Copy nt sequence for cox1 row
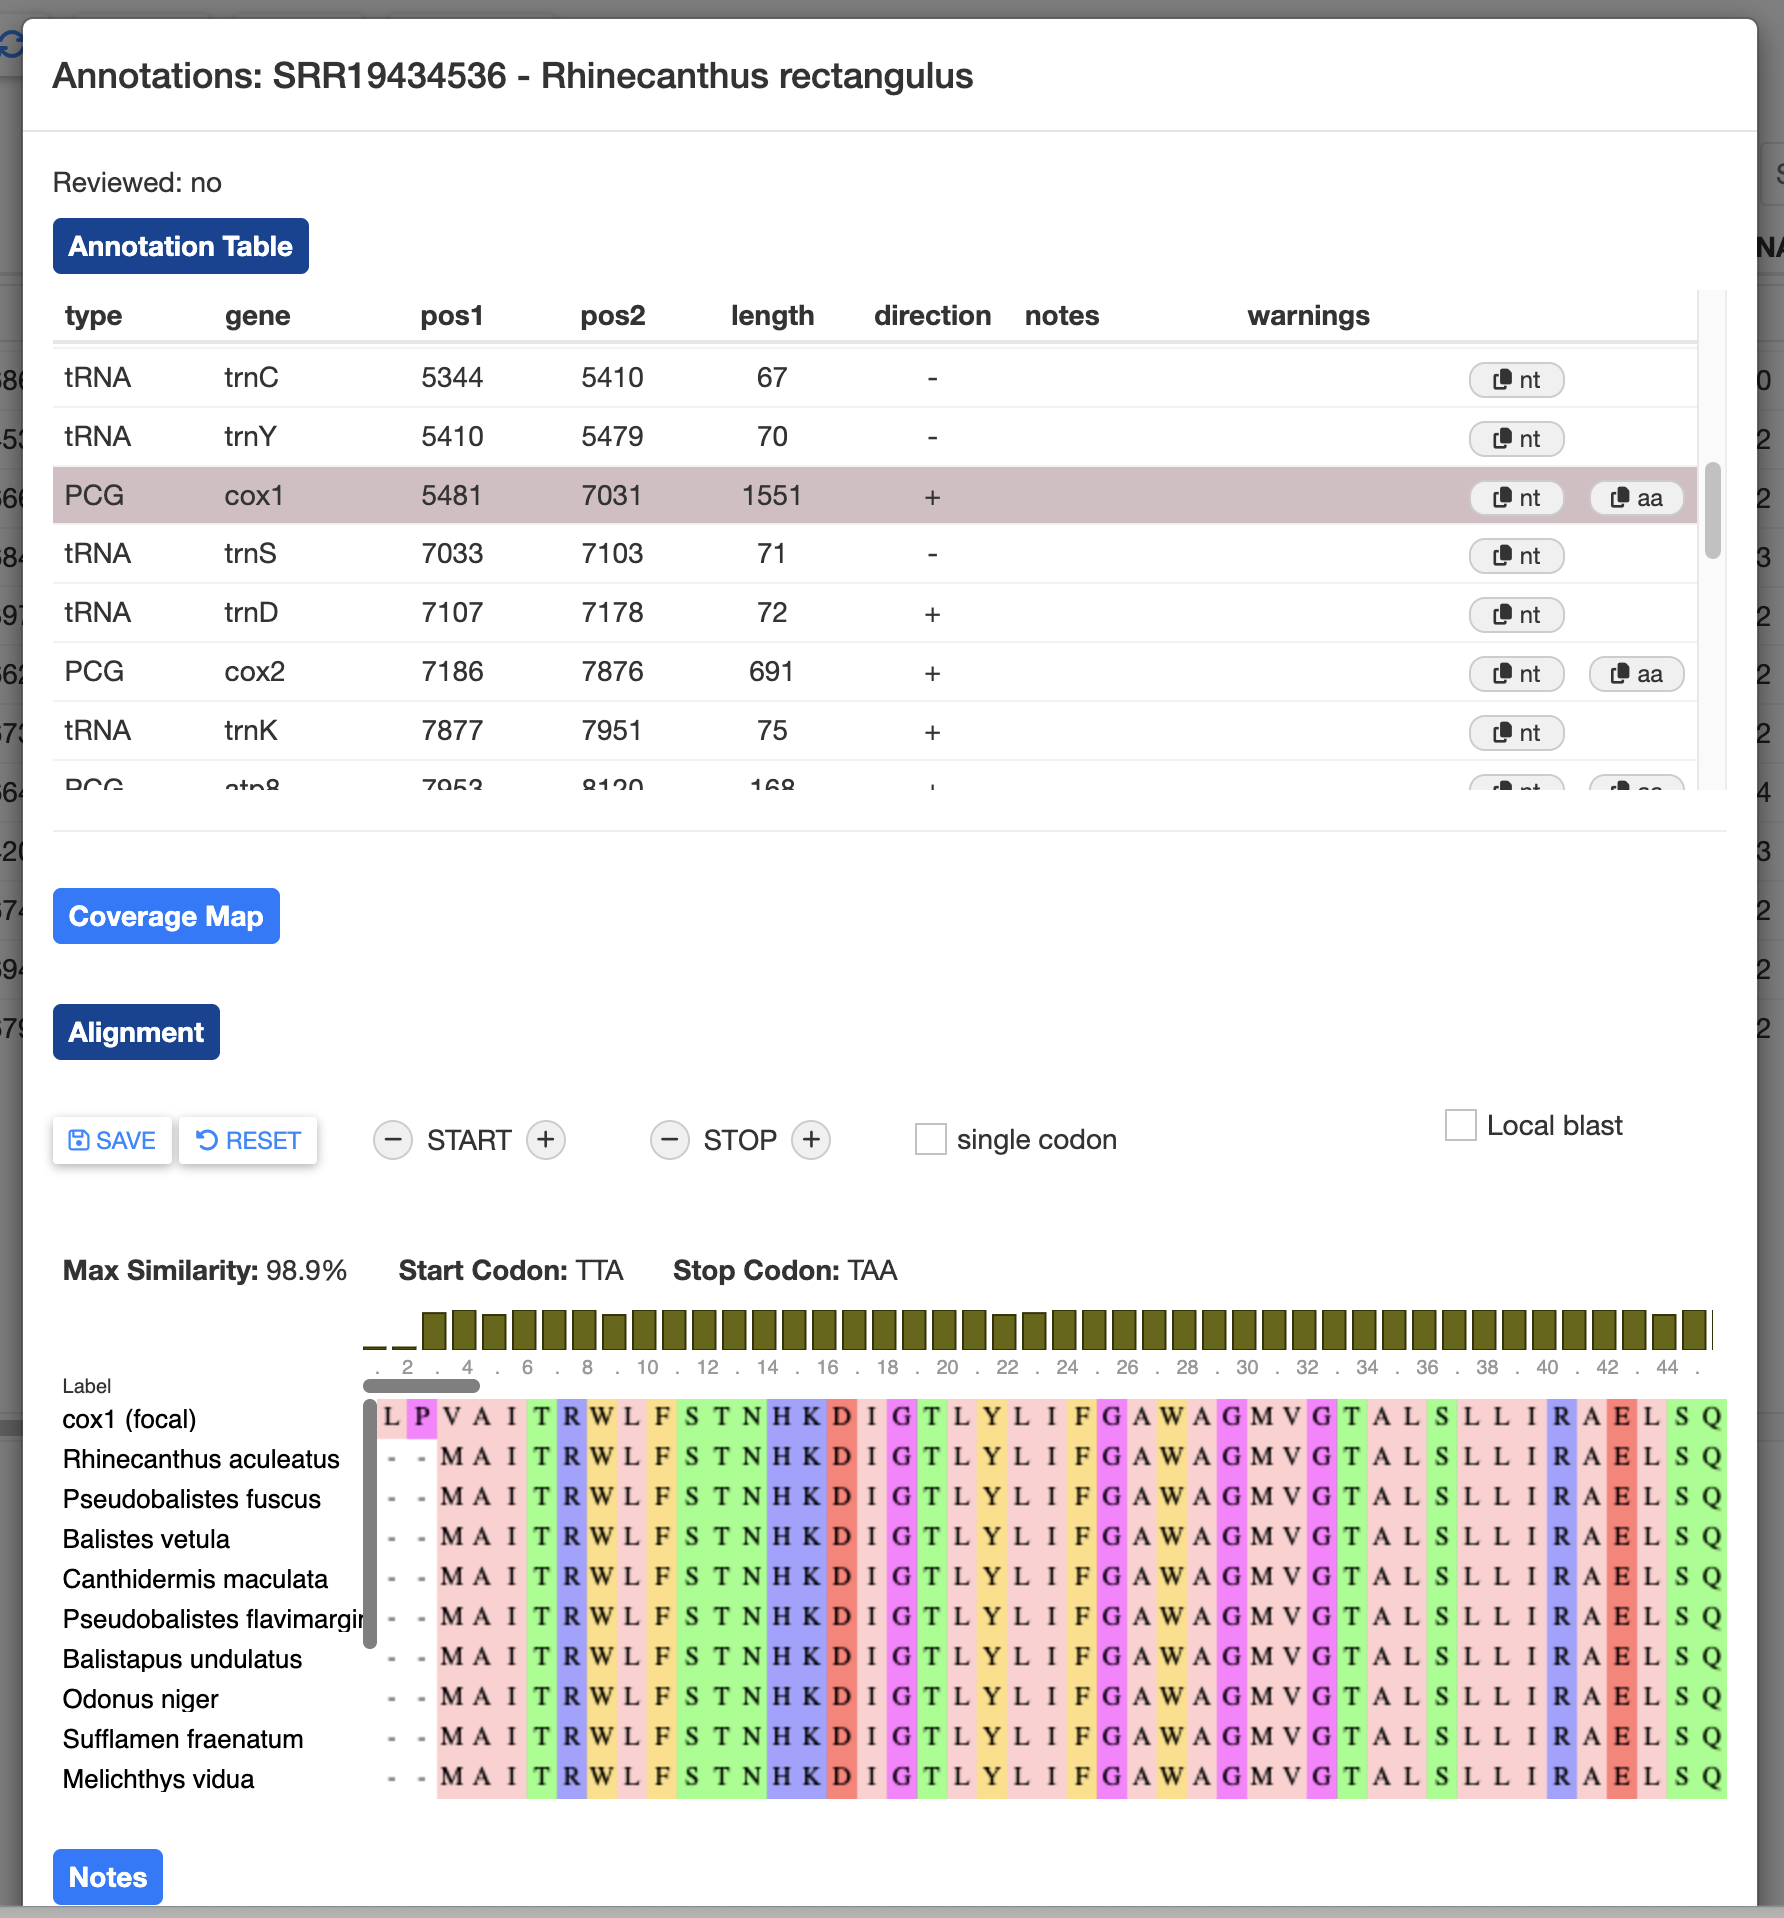 [x=1516, y=498]
